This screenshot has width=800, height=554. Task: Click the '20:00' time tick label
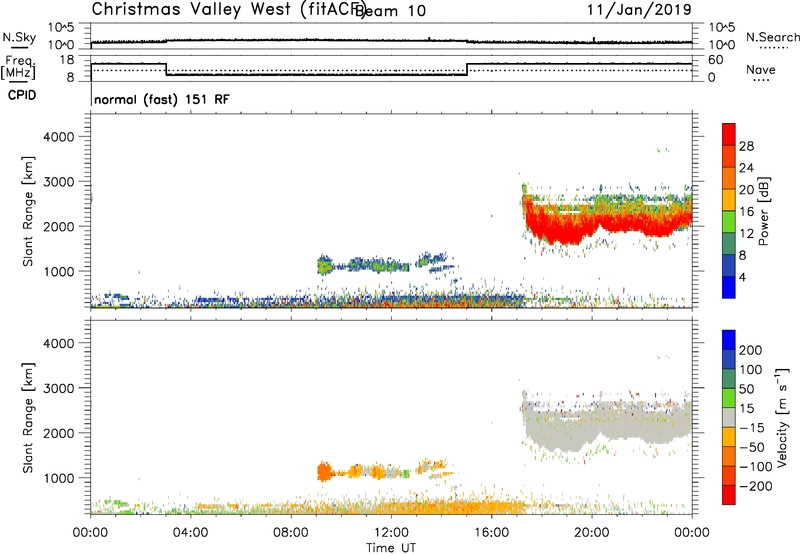tap(592, 533)
